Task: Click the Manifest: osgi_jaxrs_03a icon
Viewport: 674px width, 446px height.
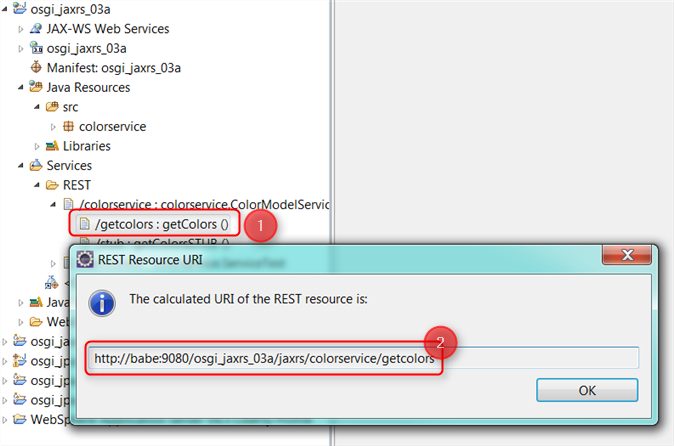Action: 37,68
